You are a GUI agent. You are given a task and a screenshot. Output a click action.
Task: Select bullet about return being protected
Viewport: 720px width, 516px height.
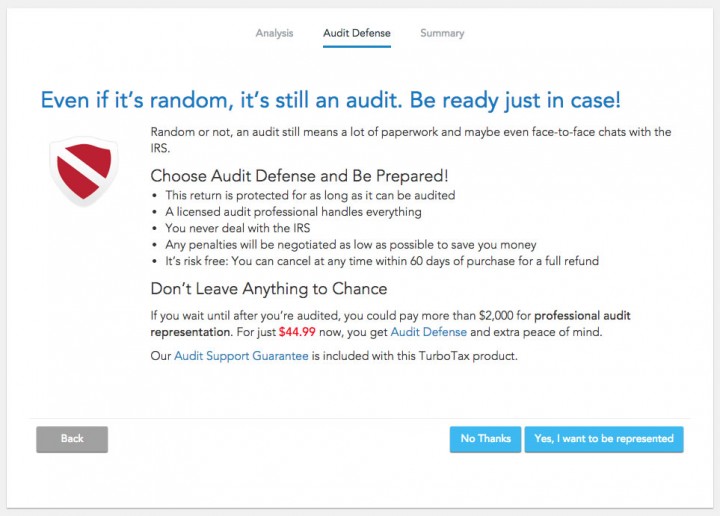[x=310, y=195]
